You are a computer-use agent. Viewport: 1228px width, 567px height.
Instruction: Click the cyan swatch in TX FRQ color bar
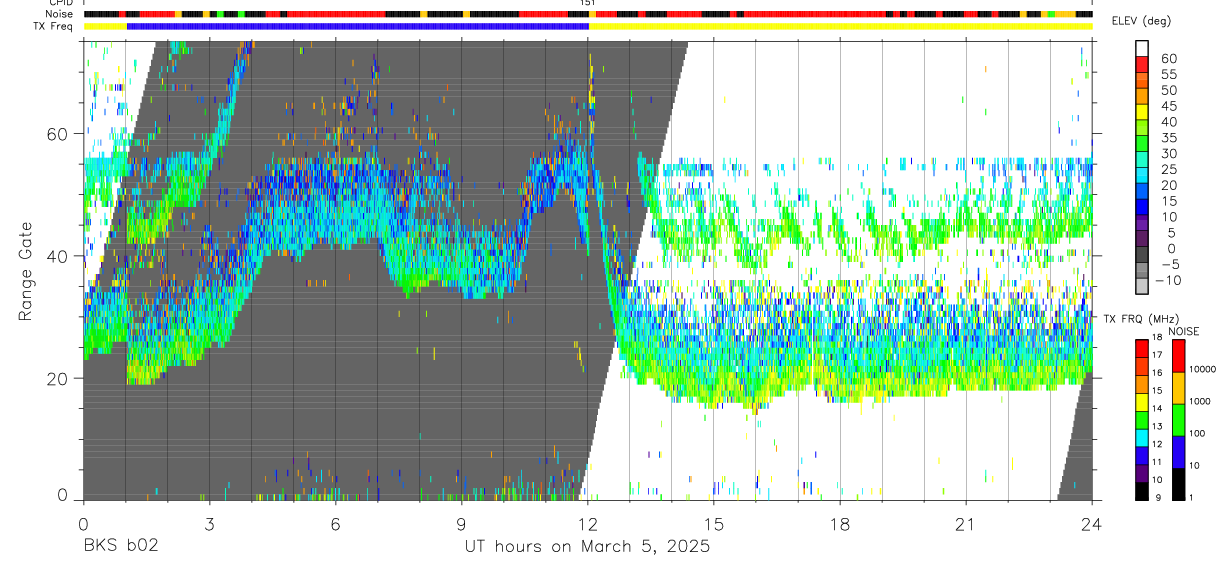[x=1142, y=437]
